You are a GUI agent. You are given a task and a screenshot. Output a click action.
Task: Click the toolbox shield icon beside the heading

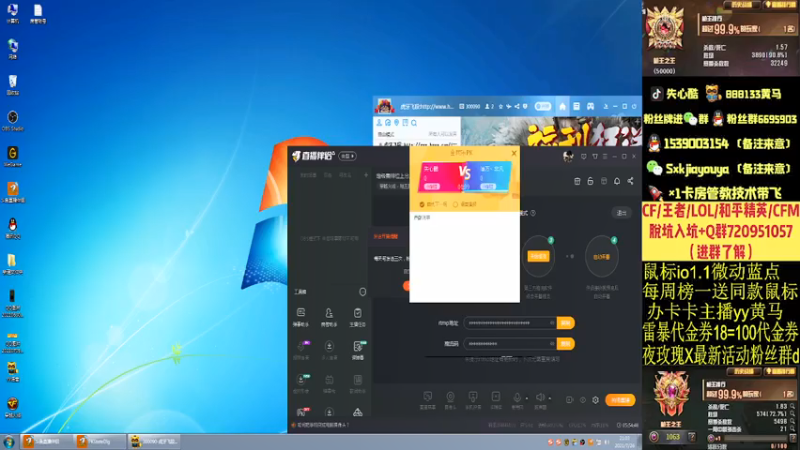coord(362,292)
